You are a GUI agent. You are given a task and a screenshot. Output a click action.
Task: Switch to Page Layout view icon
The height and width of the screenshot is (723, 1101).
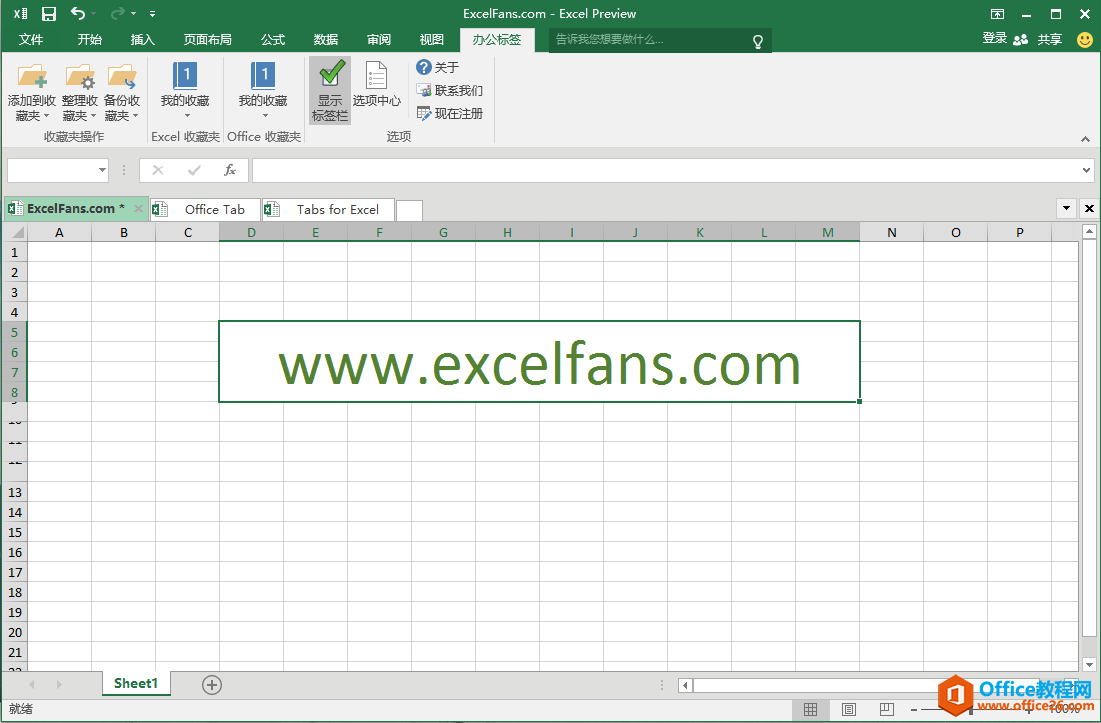pyautogui.click(x=848, y=710)
